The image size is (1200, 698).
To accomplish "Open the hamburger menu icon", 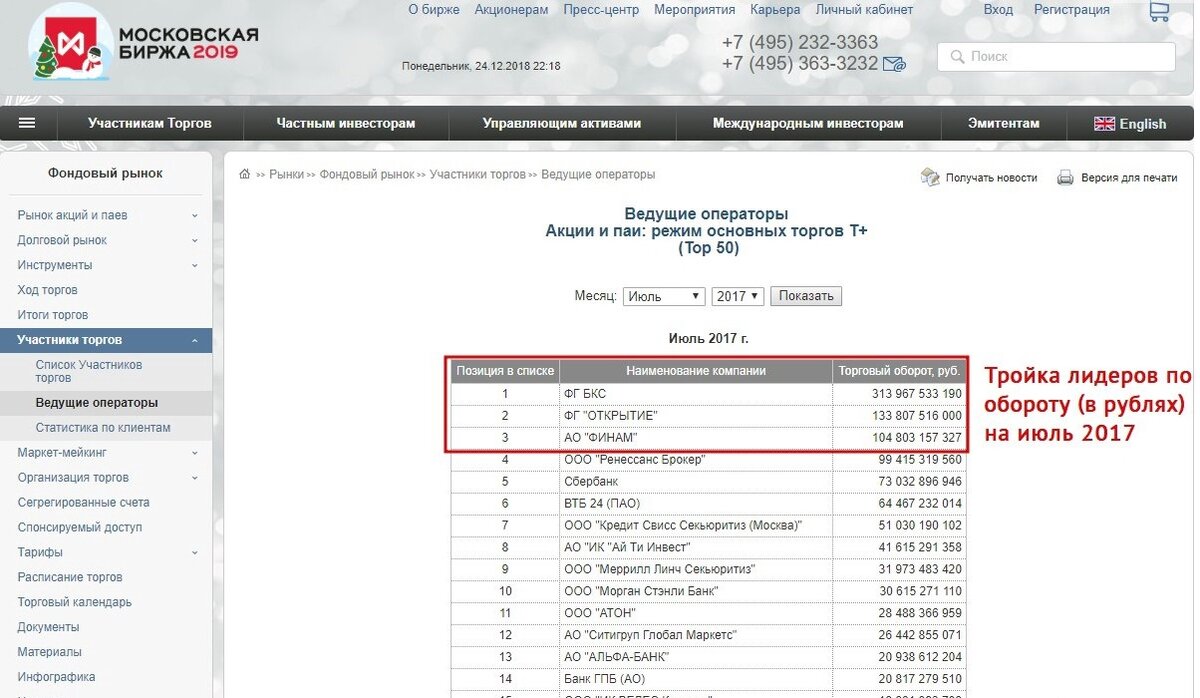I will tap(27, 123).
